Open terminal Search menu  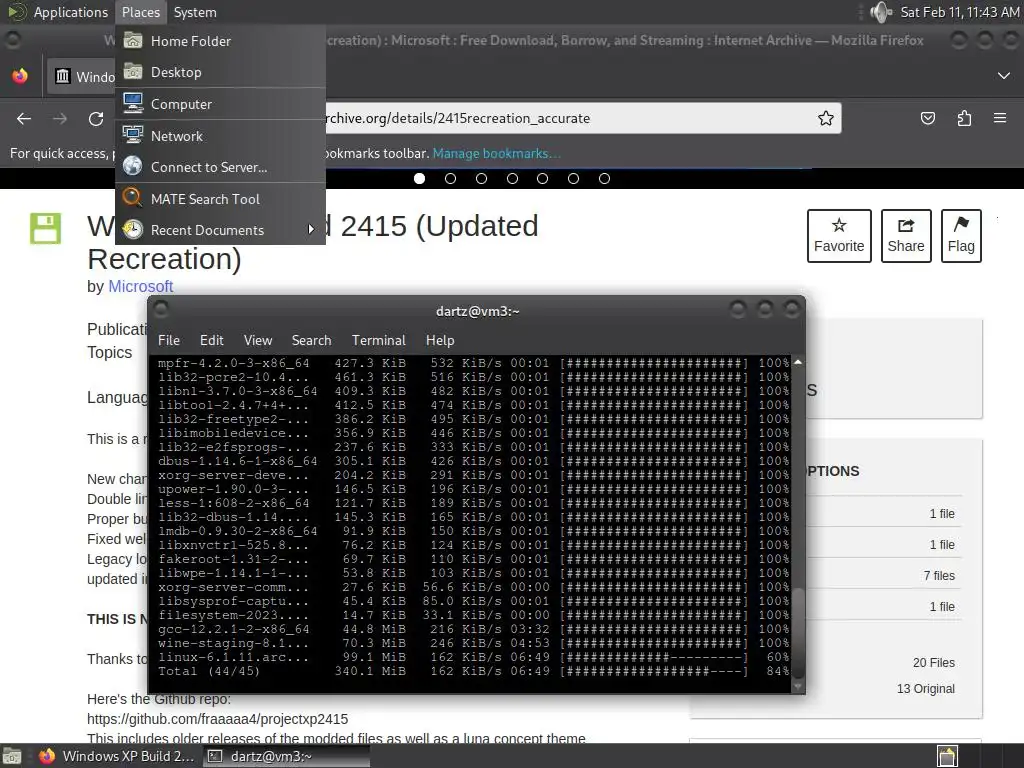(x=312, y=340)
